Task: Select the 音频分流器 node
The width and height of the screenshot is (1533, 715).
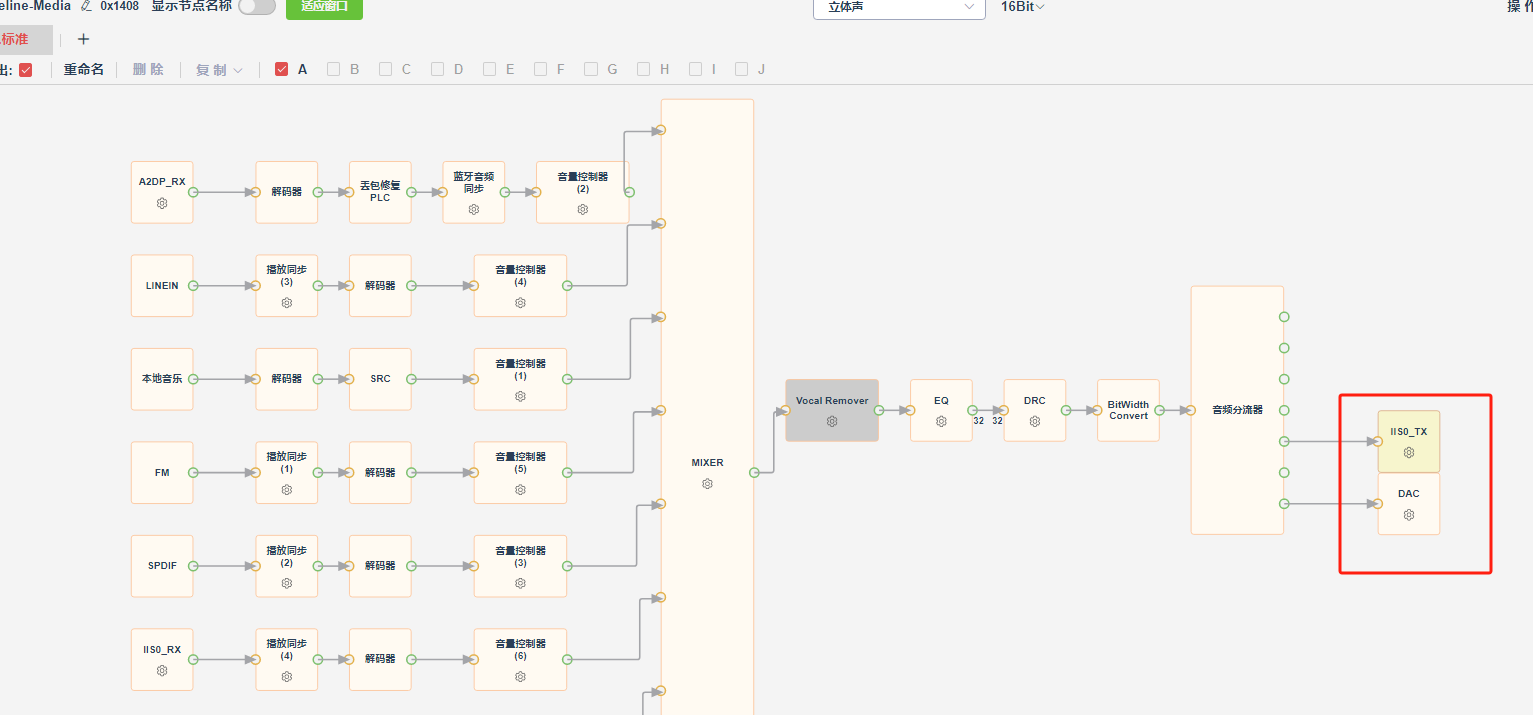Action: pos(1237,410)
